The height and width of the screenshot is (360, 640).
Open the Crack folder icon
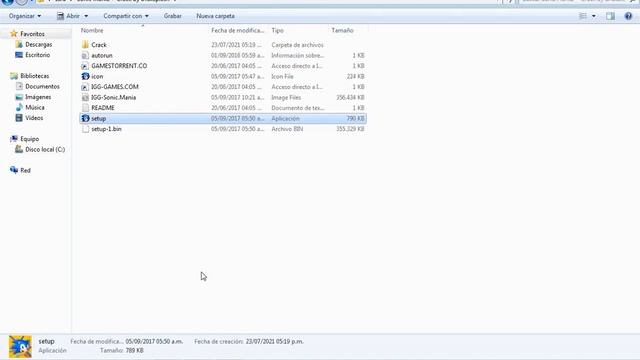(x=85, y=45)
